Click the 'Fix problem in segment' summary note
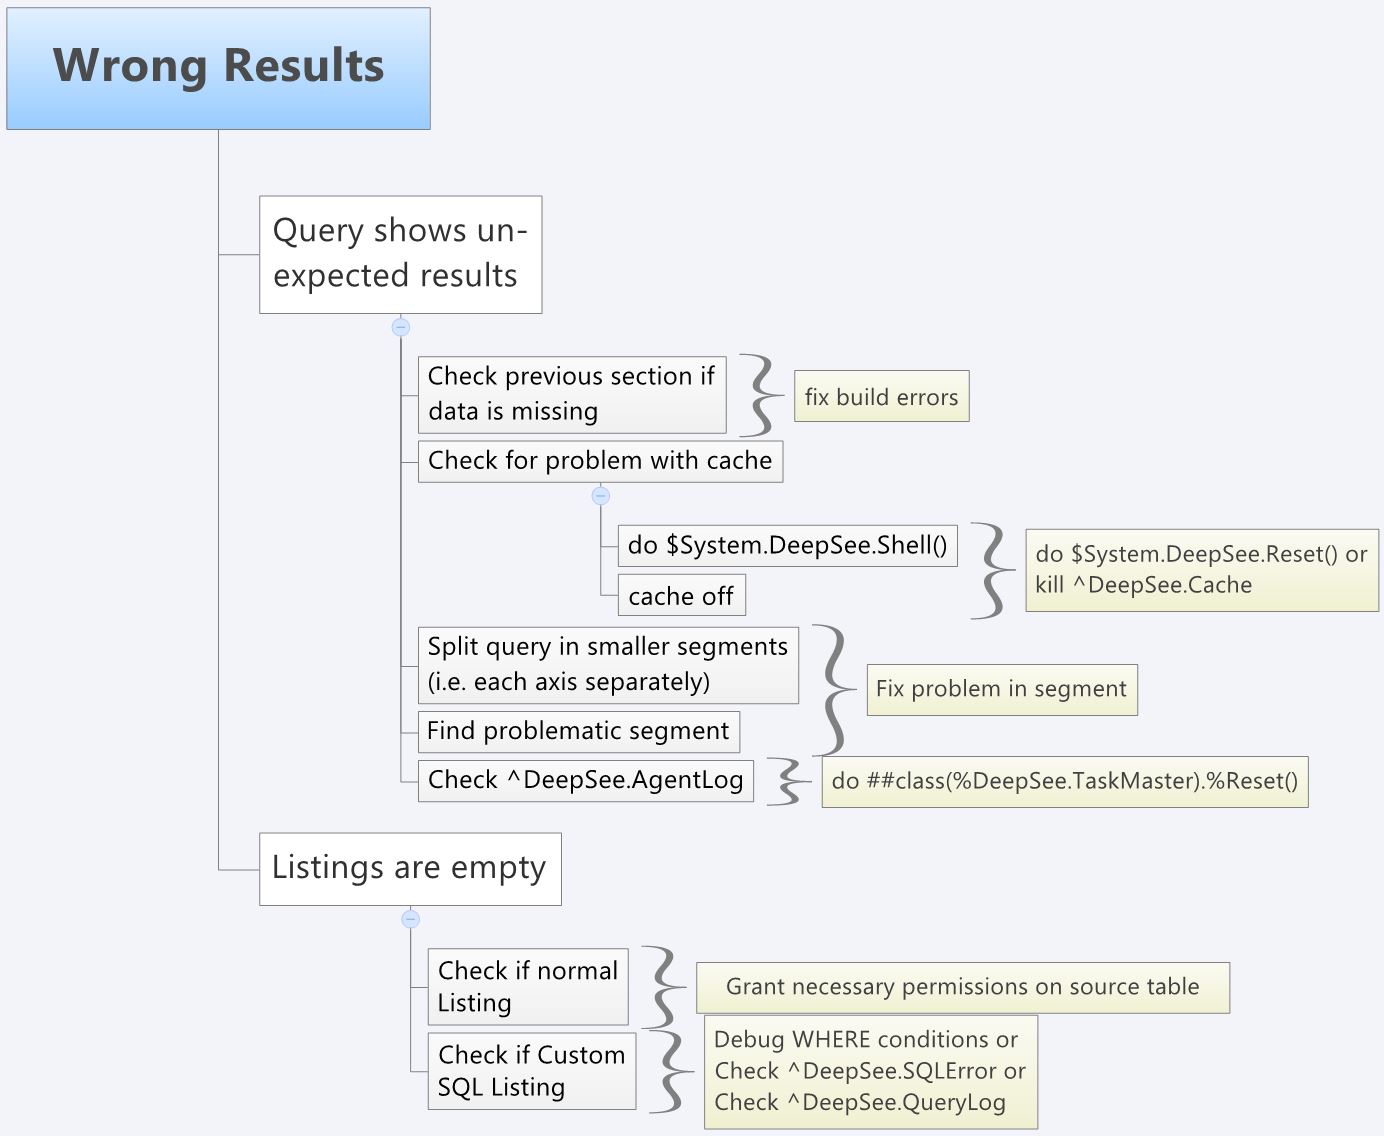 point(1001,689)
